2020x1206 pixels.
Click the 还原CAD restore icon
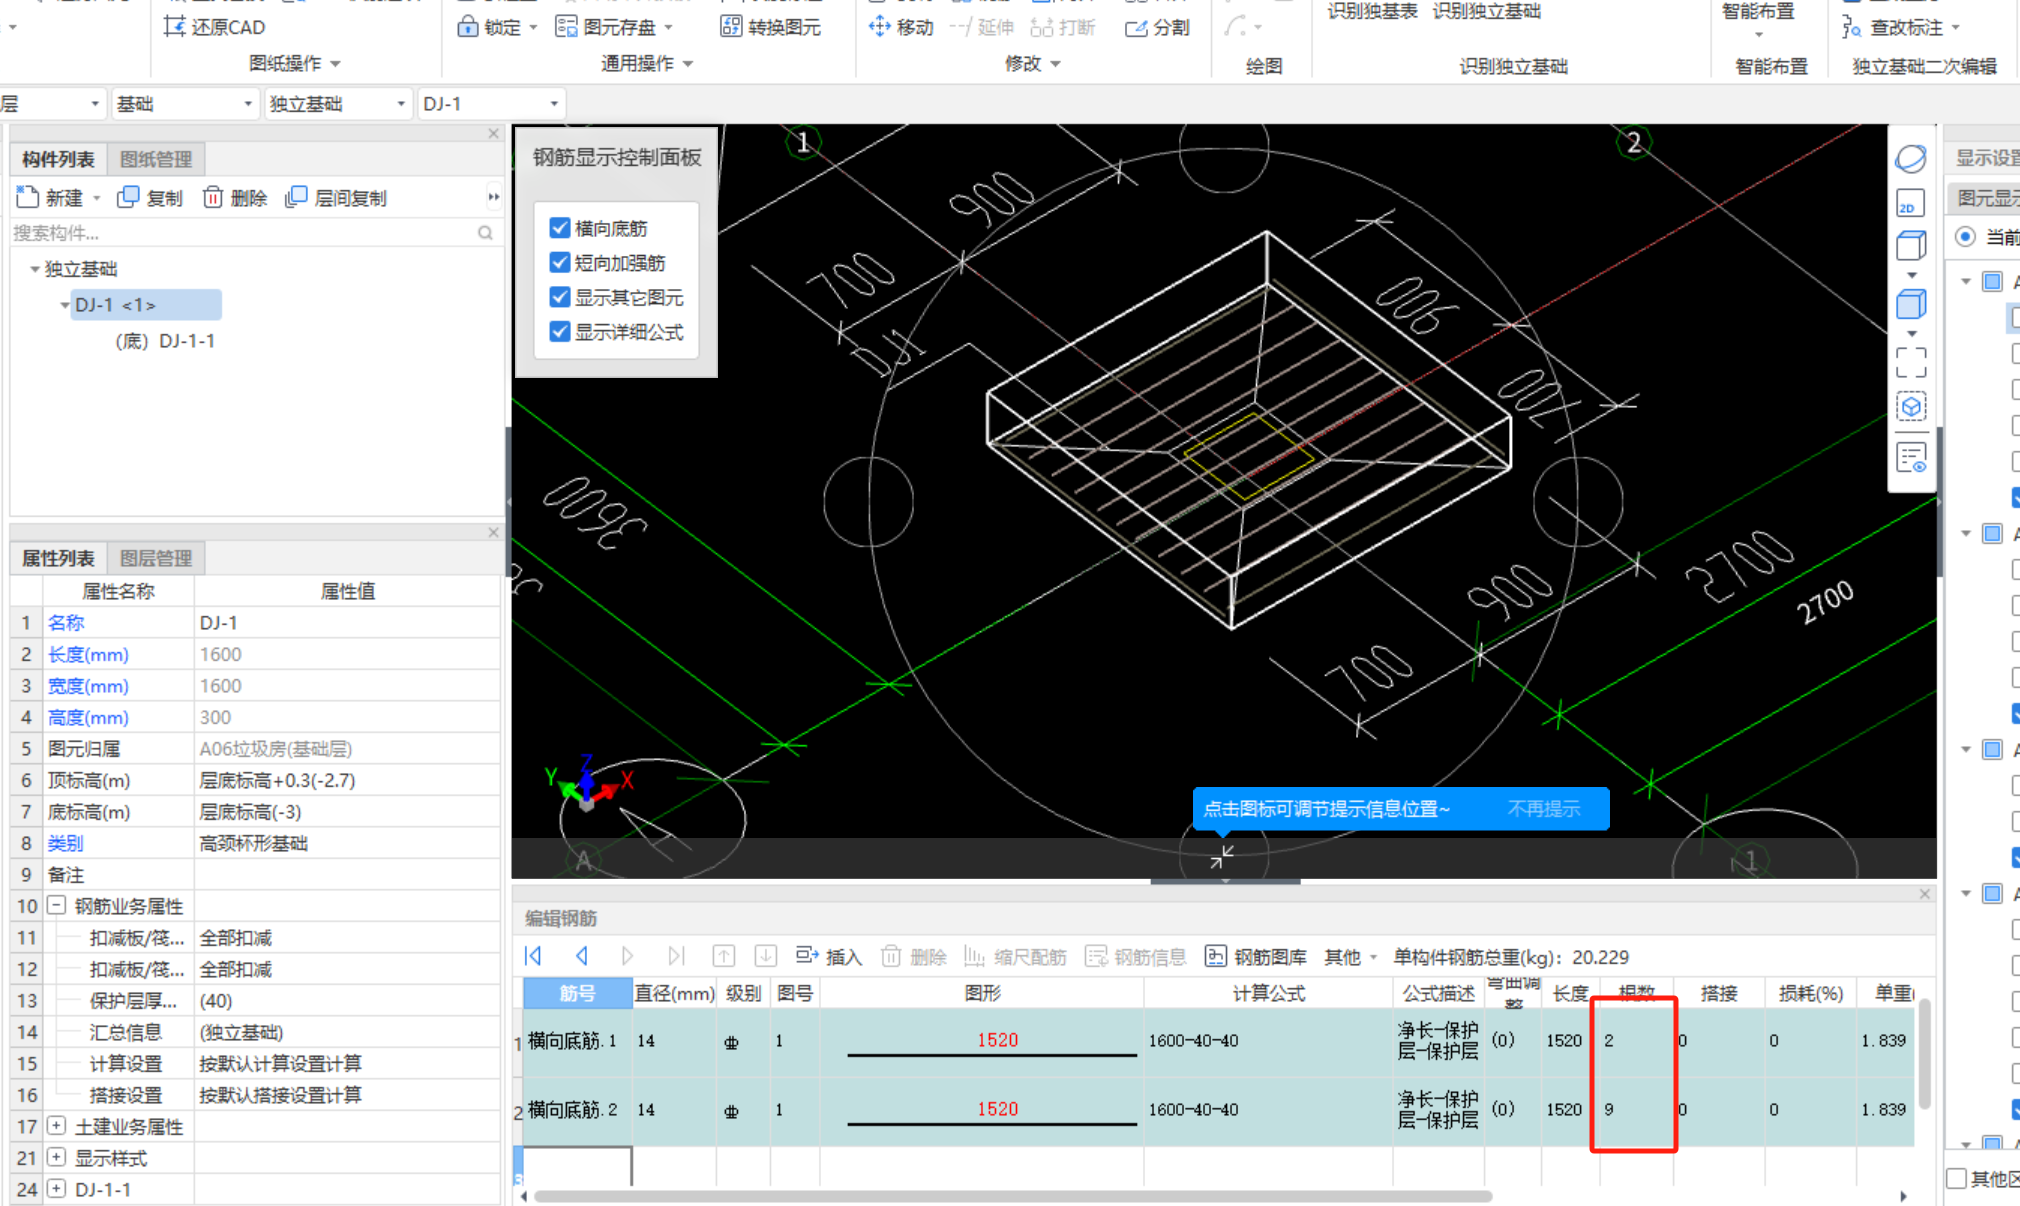[174, 26]
